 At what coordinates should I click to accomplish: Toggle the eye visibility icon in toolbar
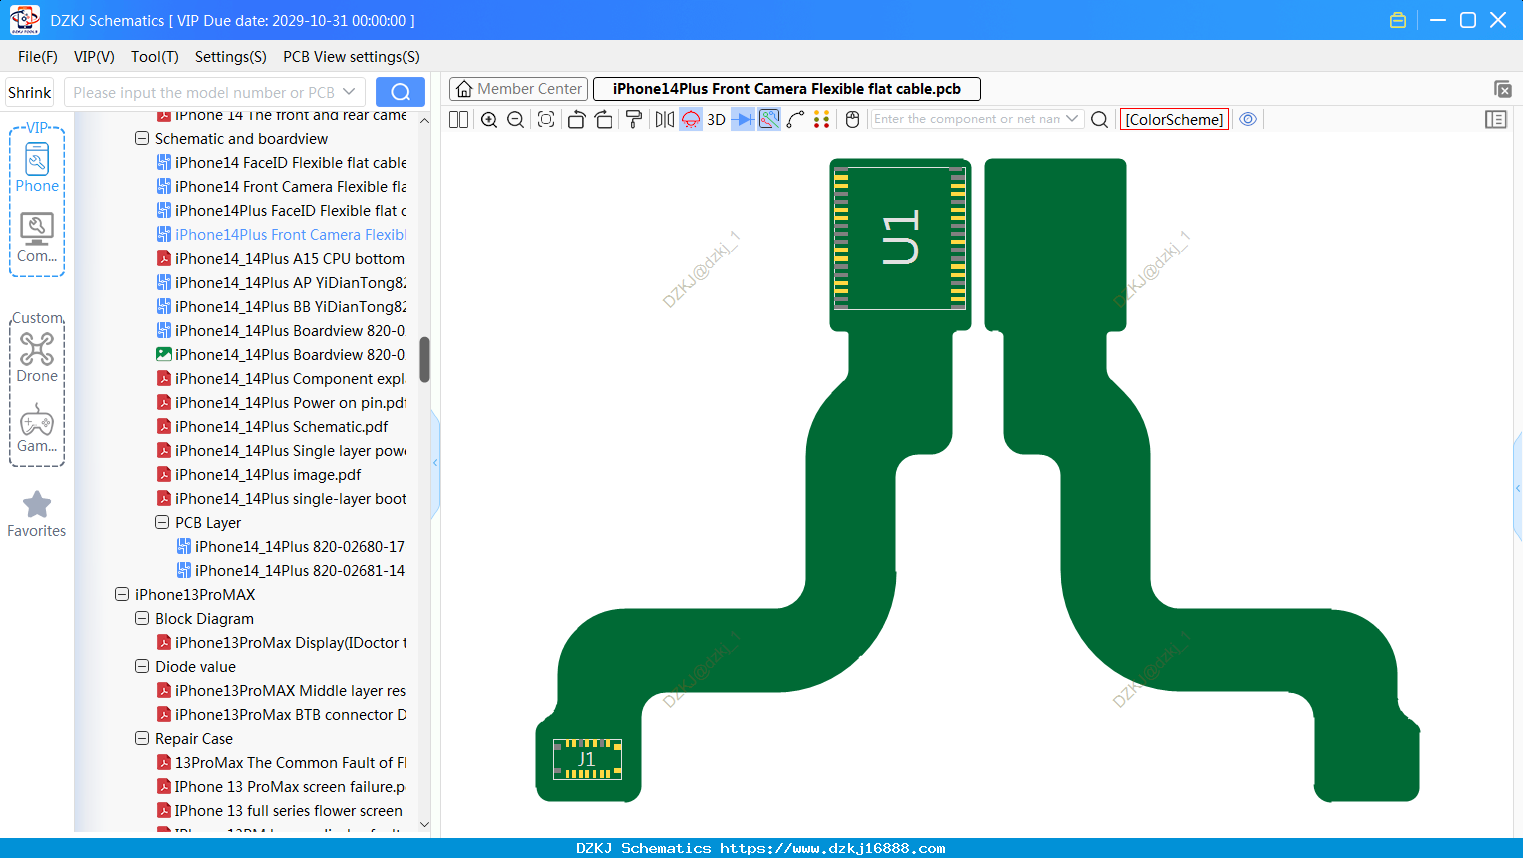click(x=1248, y=119)
